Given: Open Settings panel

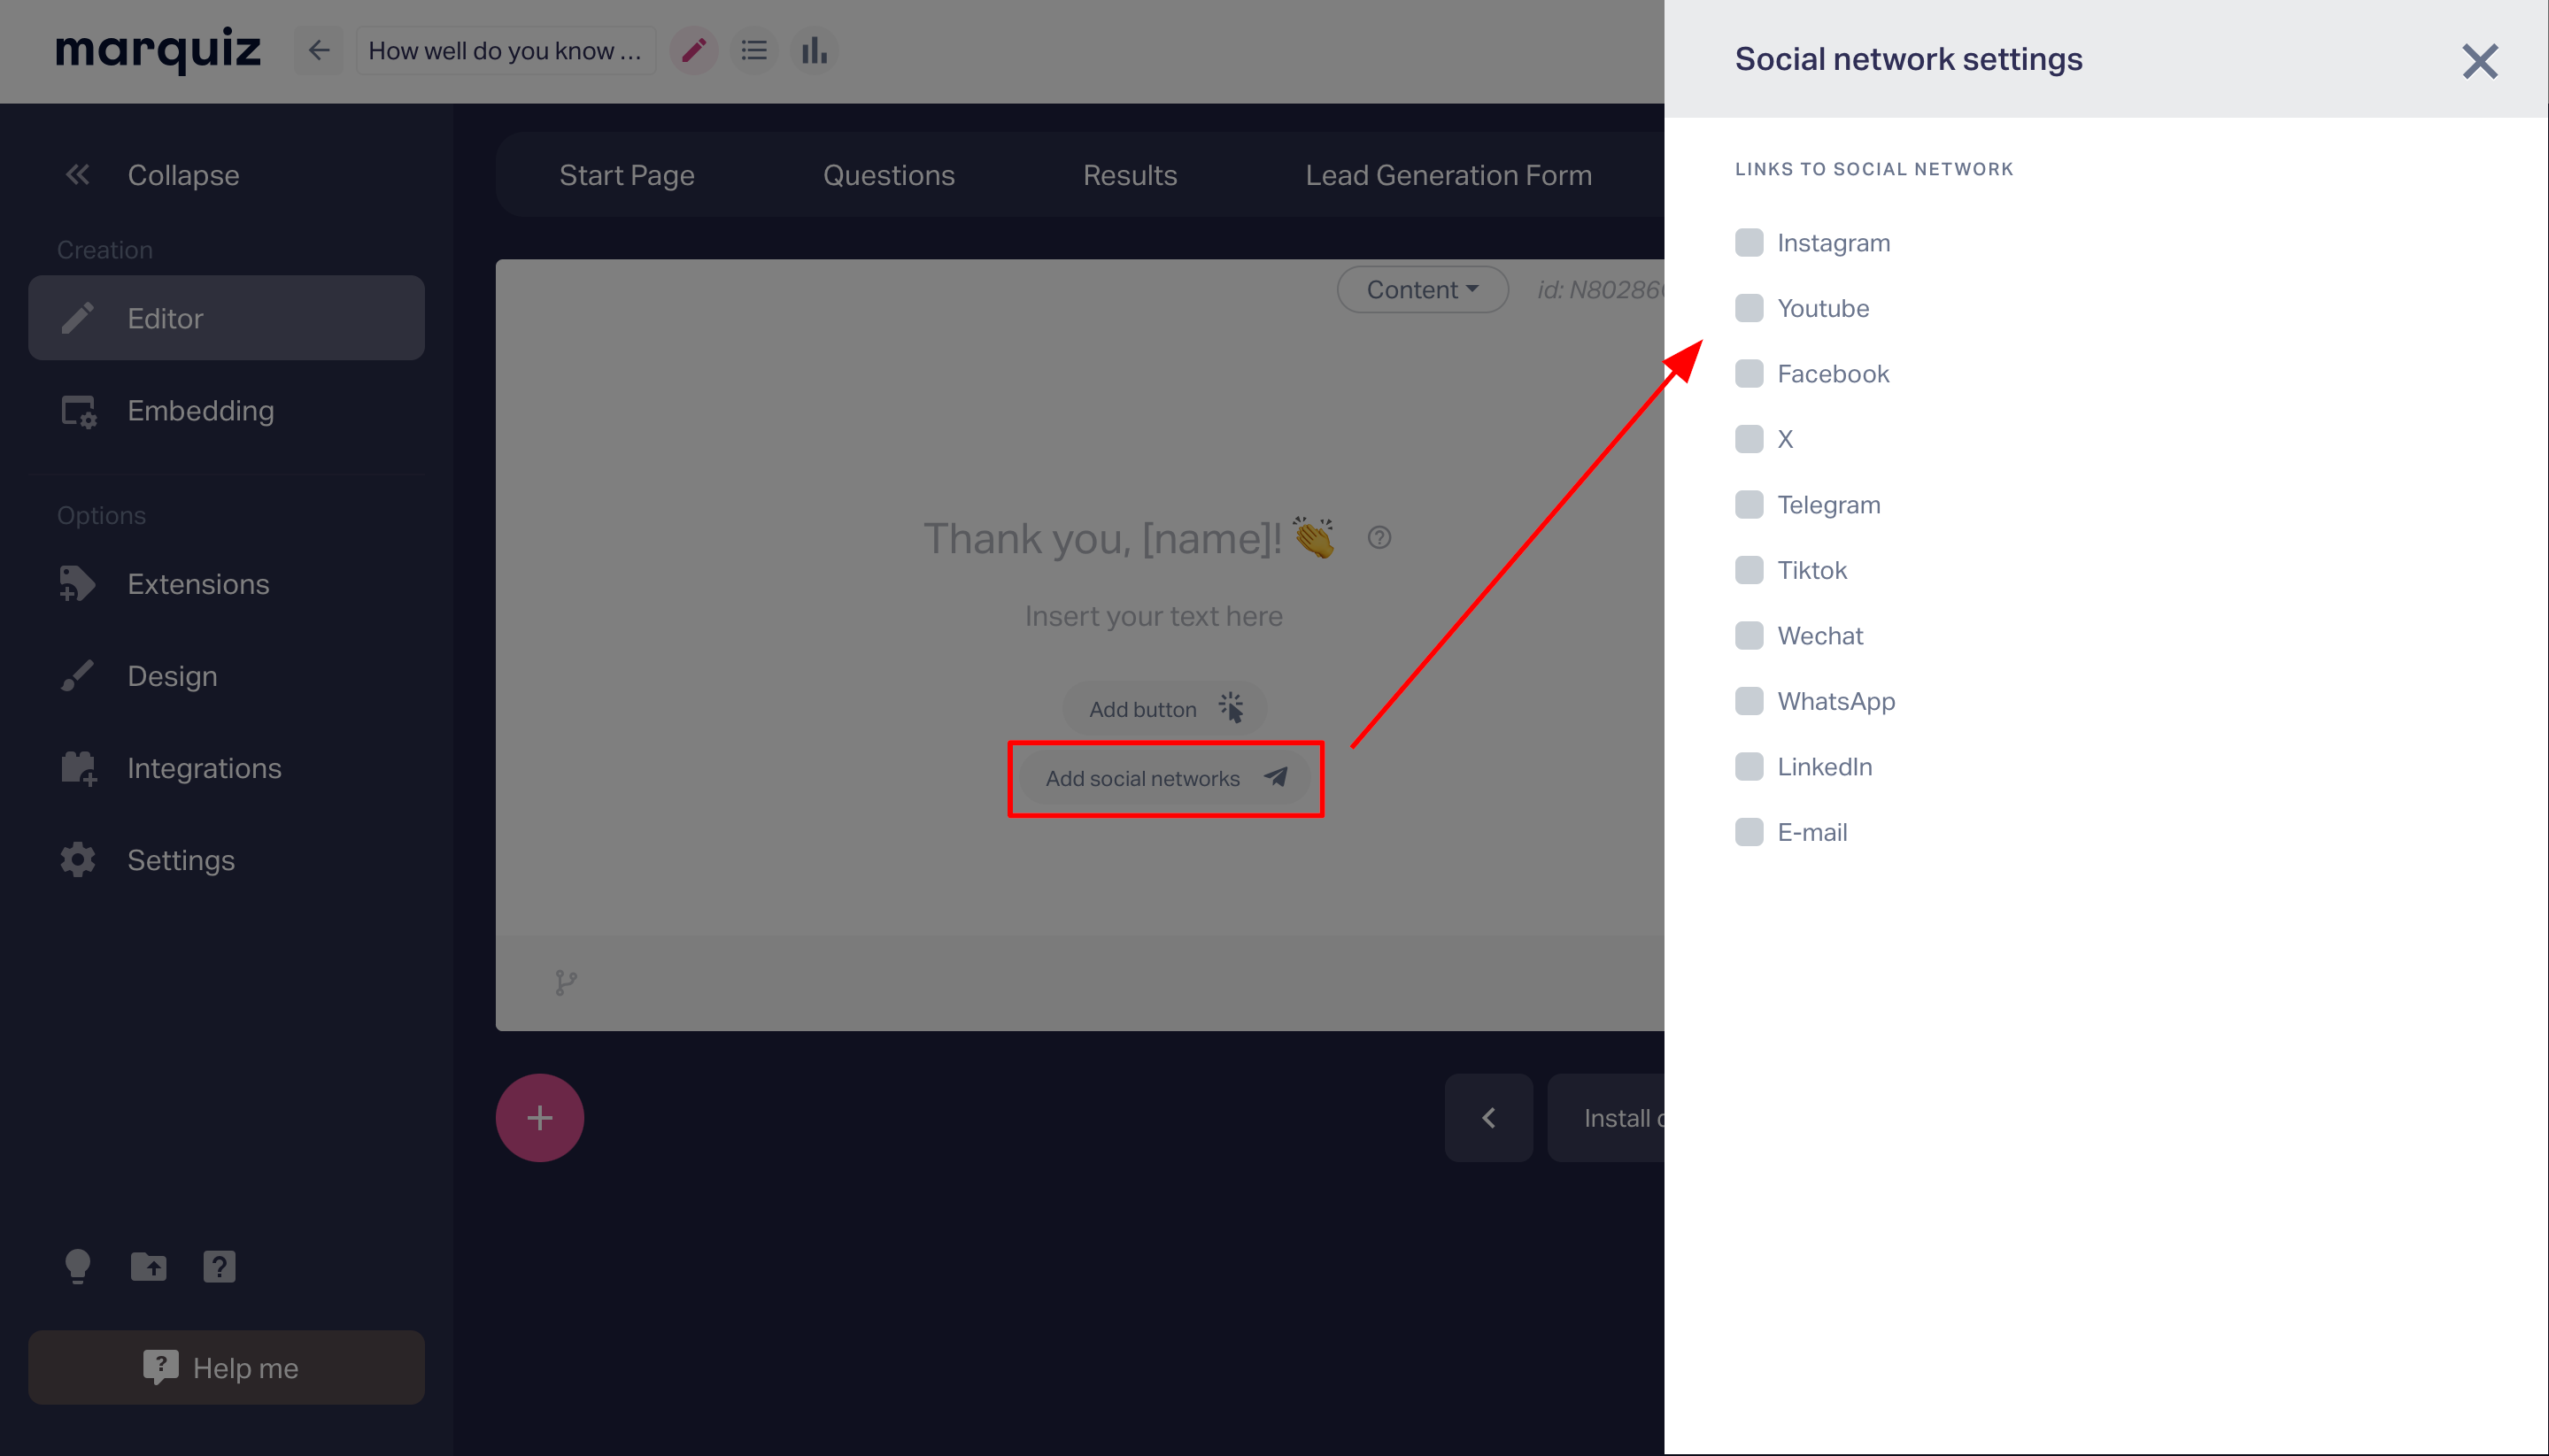Looking at the screenshot, I should [x=181, y=859].
